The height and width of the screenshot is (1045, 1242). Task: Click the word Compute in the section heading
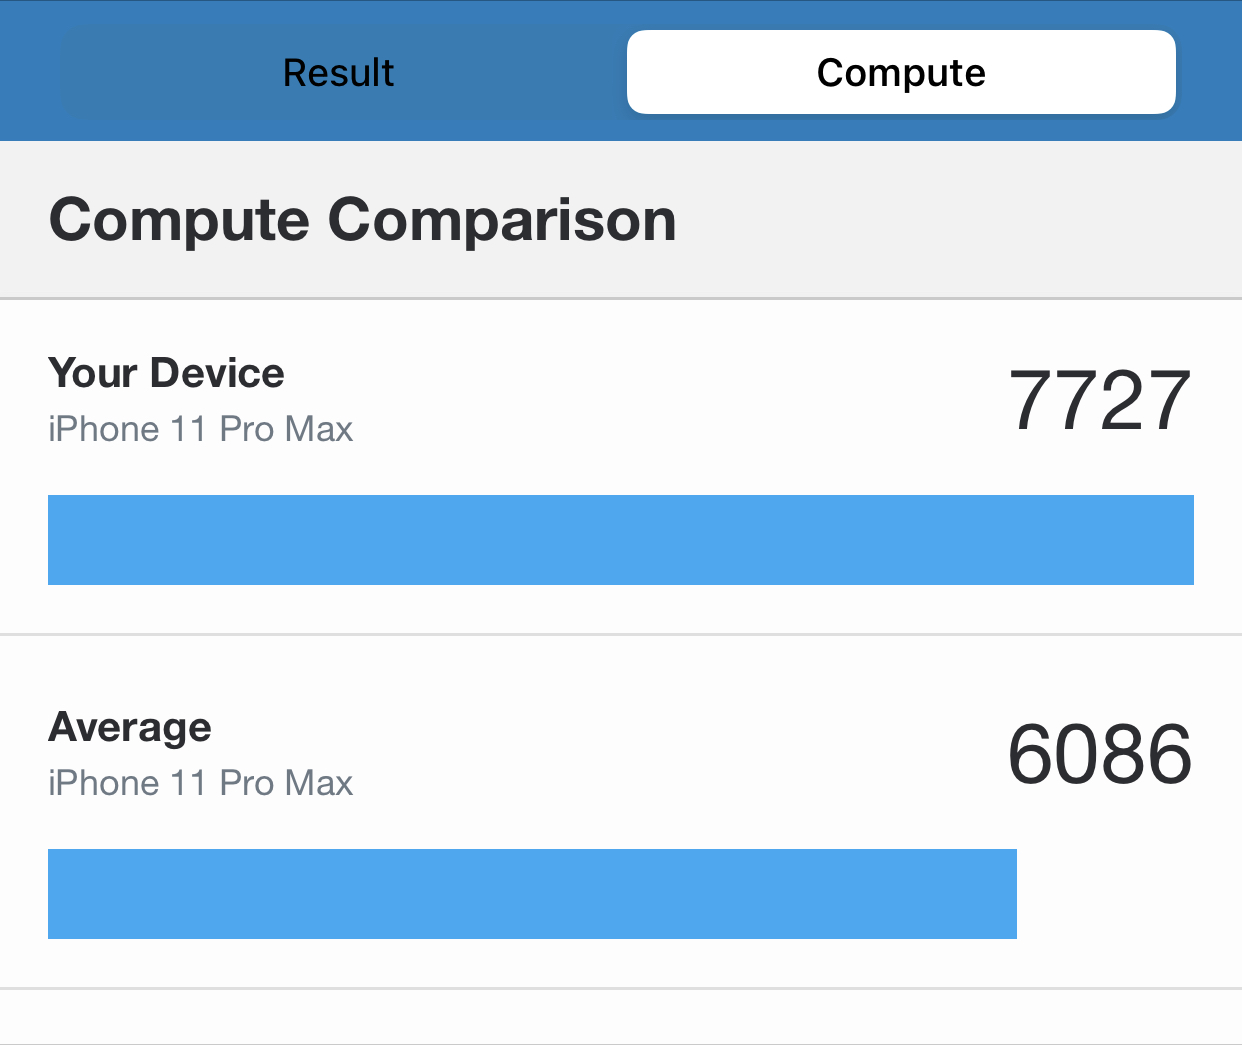(179, 220)
